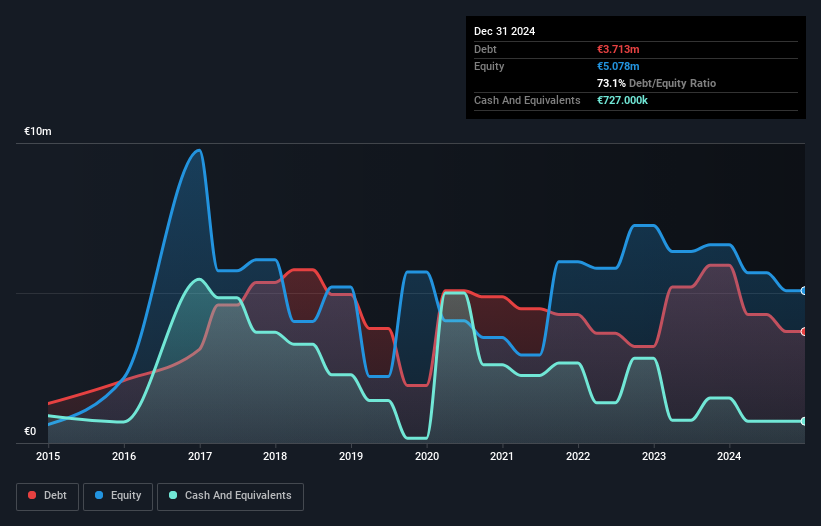Click the 2018 x-axis label
This screenshot has height=526, width=821.
point(275,456)
